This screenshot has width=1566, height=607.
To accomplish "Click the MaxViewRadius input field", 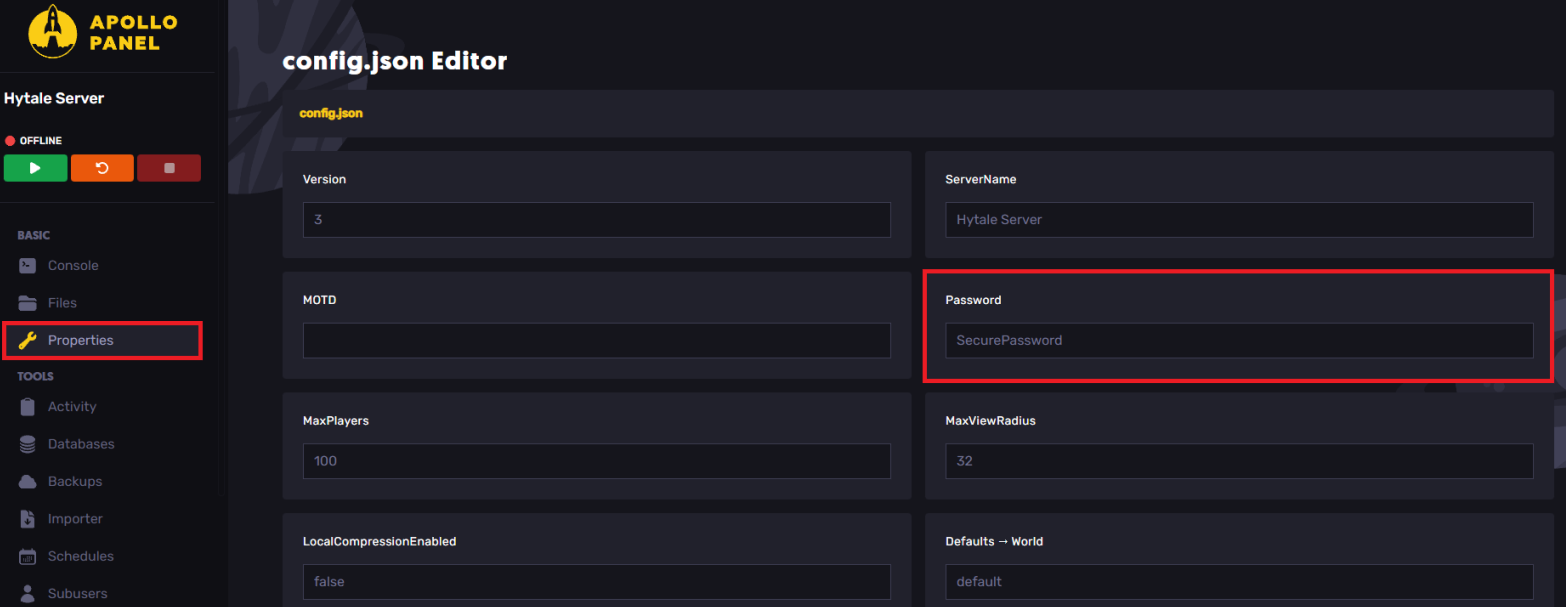I will 1238,461.
